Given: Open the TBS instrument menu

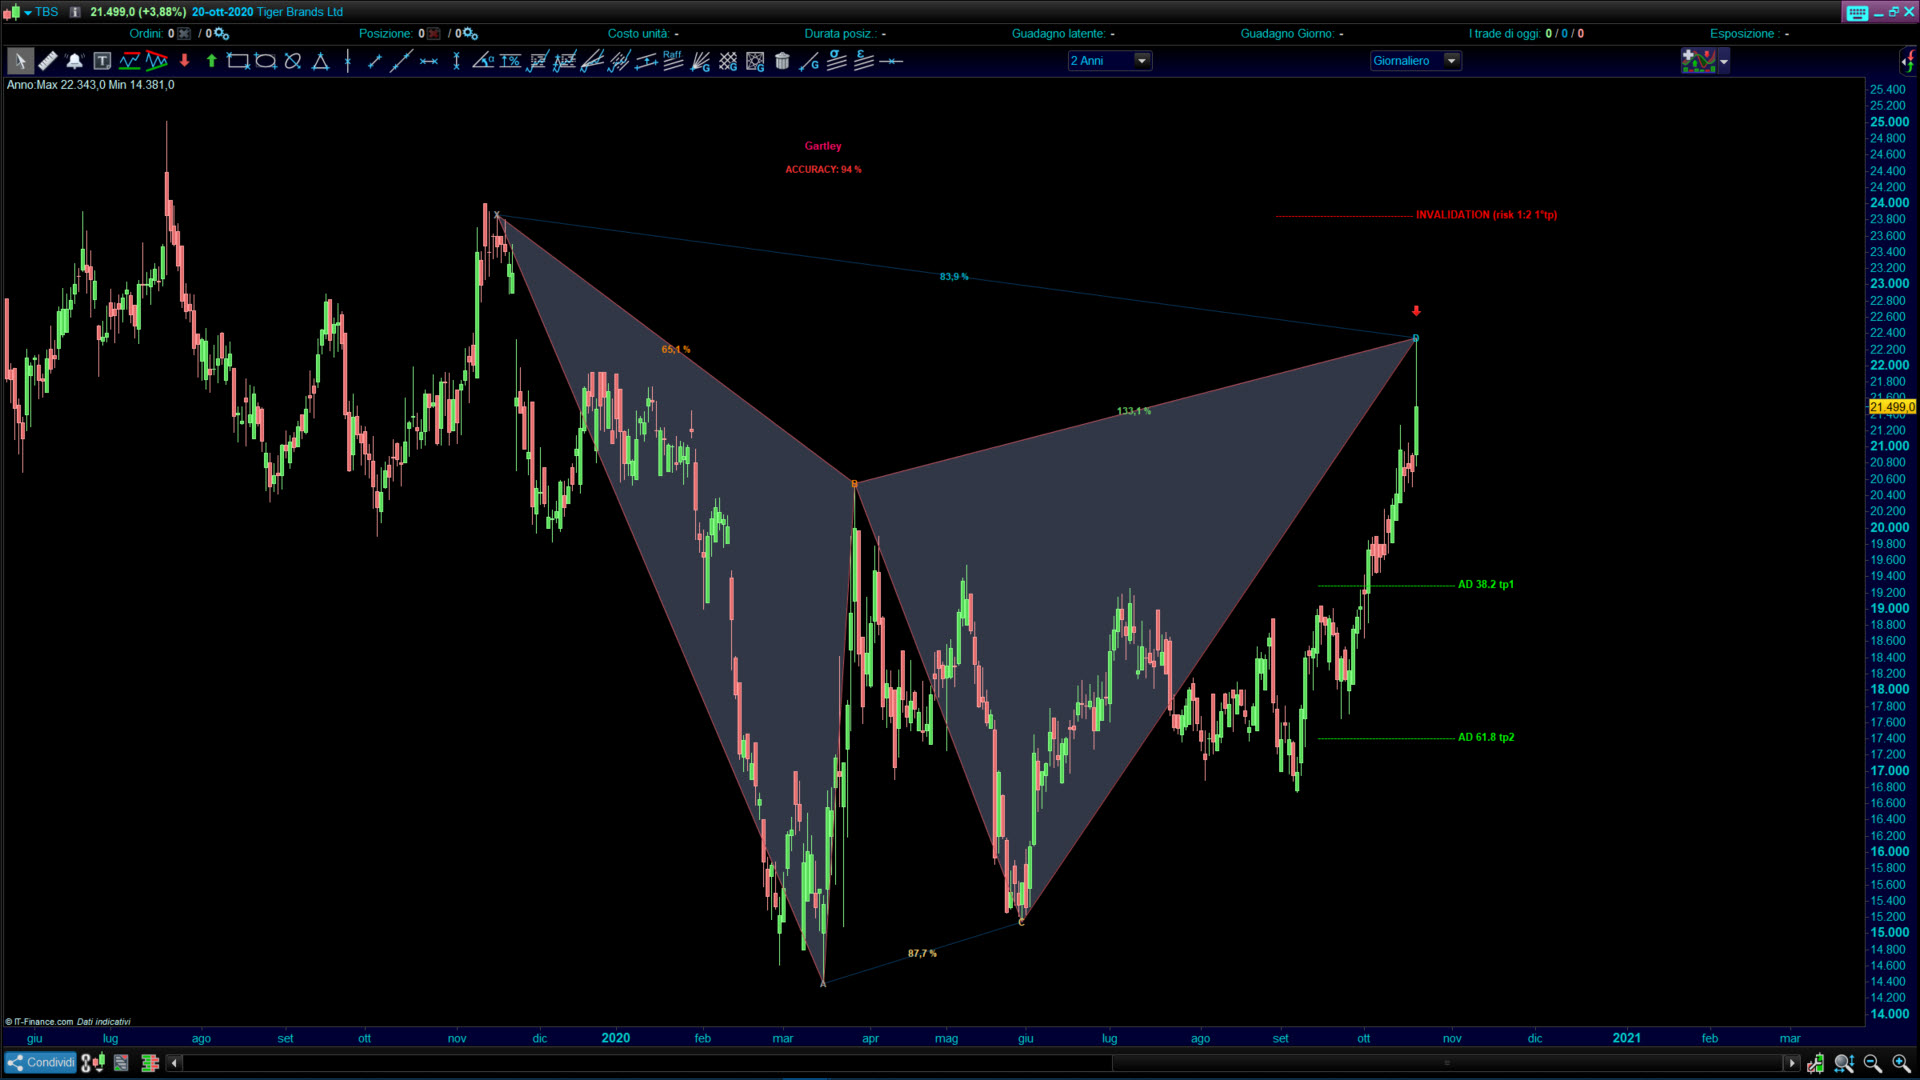Looking at the screenshot, I should click(x=28, y=12).
